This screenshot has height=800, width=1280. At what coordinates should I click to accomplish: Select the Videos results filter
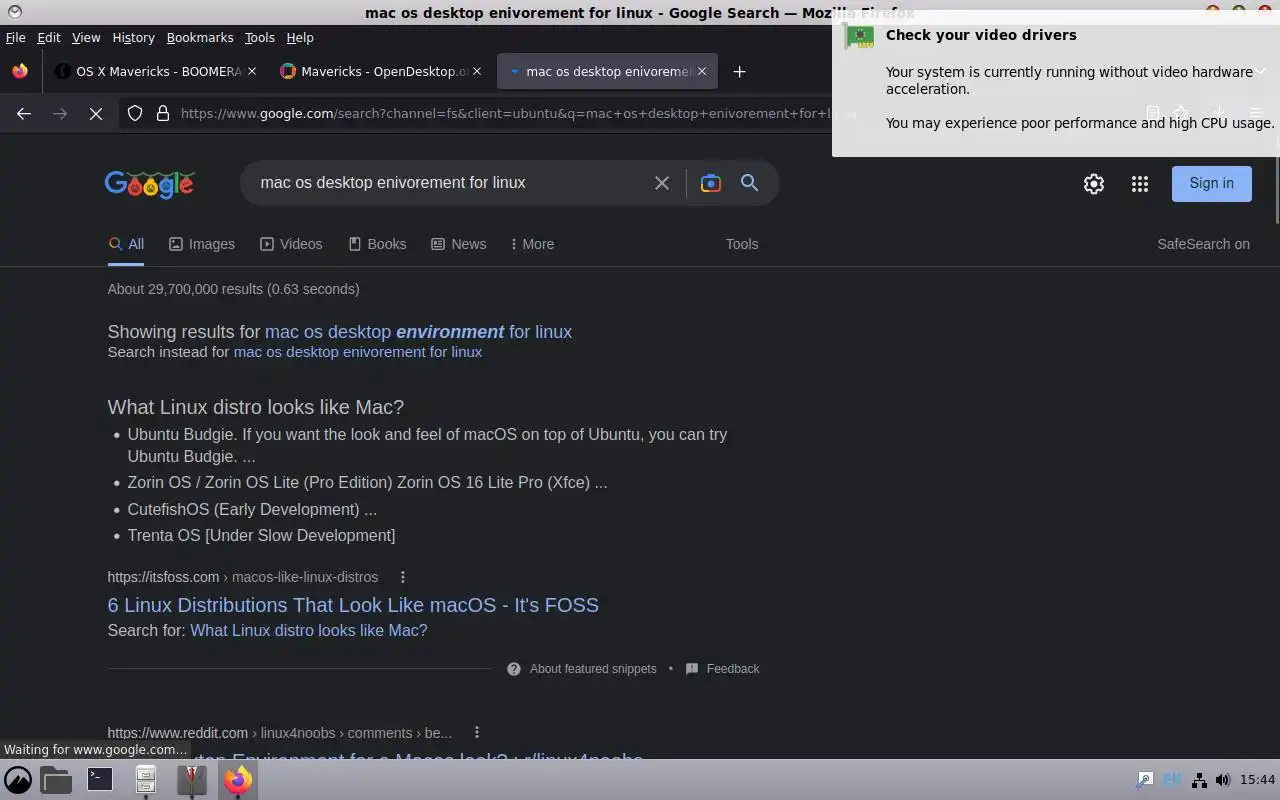291,244
